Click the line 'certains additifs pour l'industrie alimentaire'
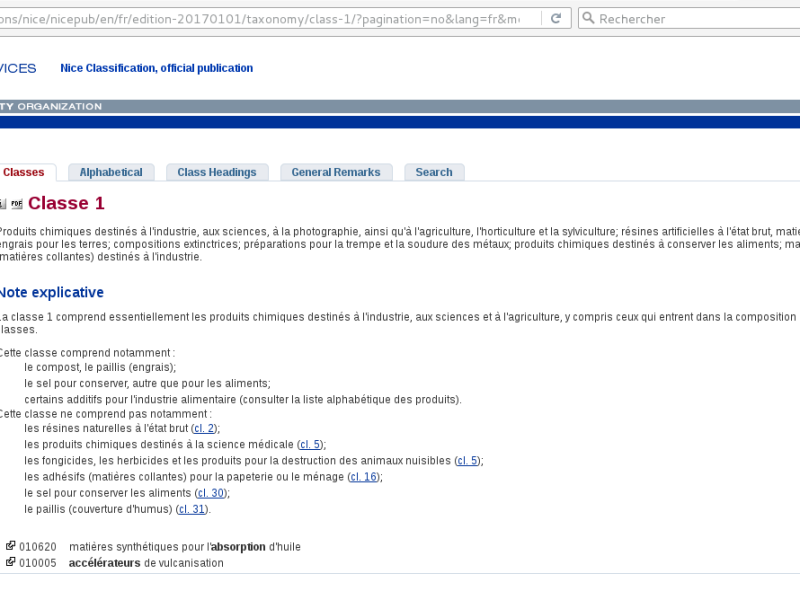 tap(243, 399)
